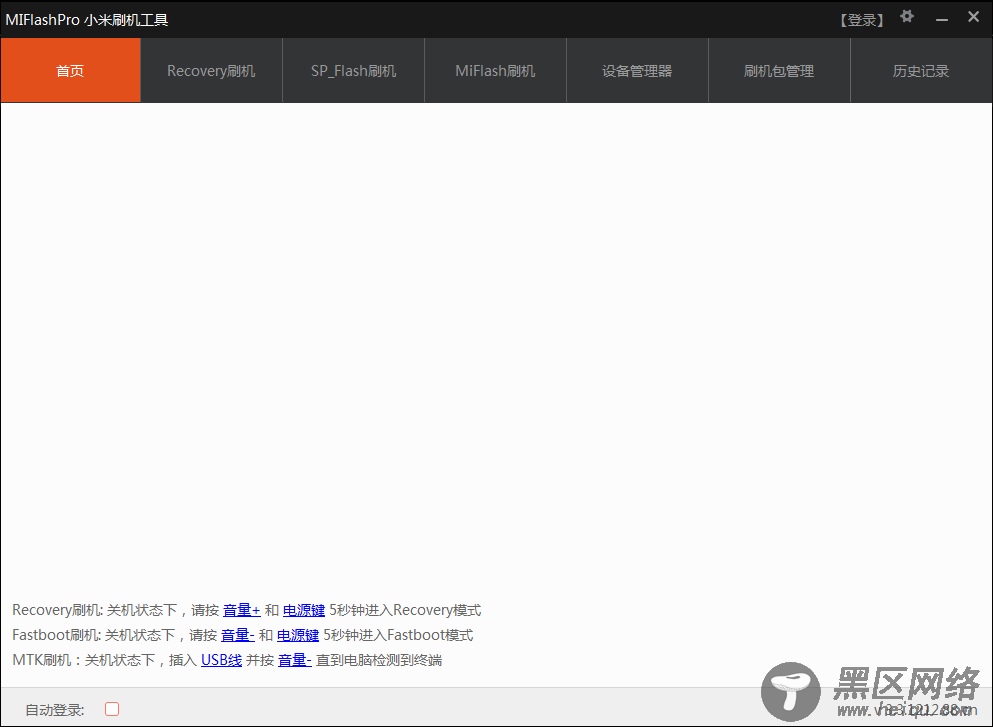Enable the 自动登录 checkbox
The image size is (993, 727).
pyautogui.click(x=112, y=709)
